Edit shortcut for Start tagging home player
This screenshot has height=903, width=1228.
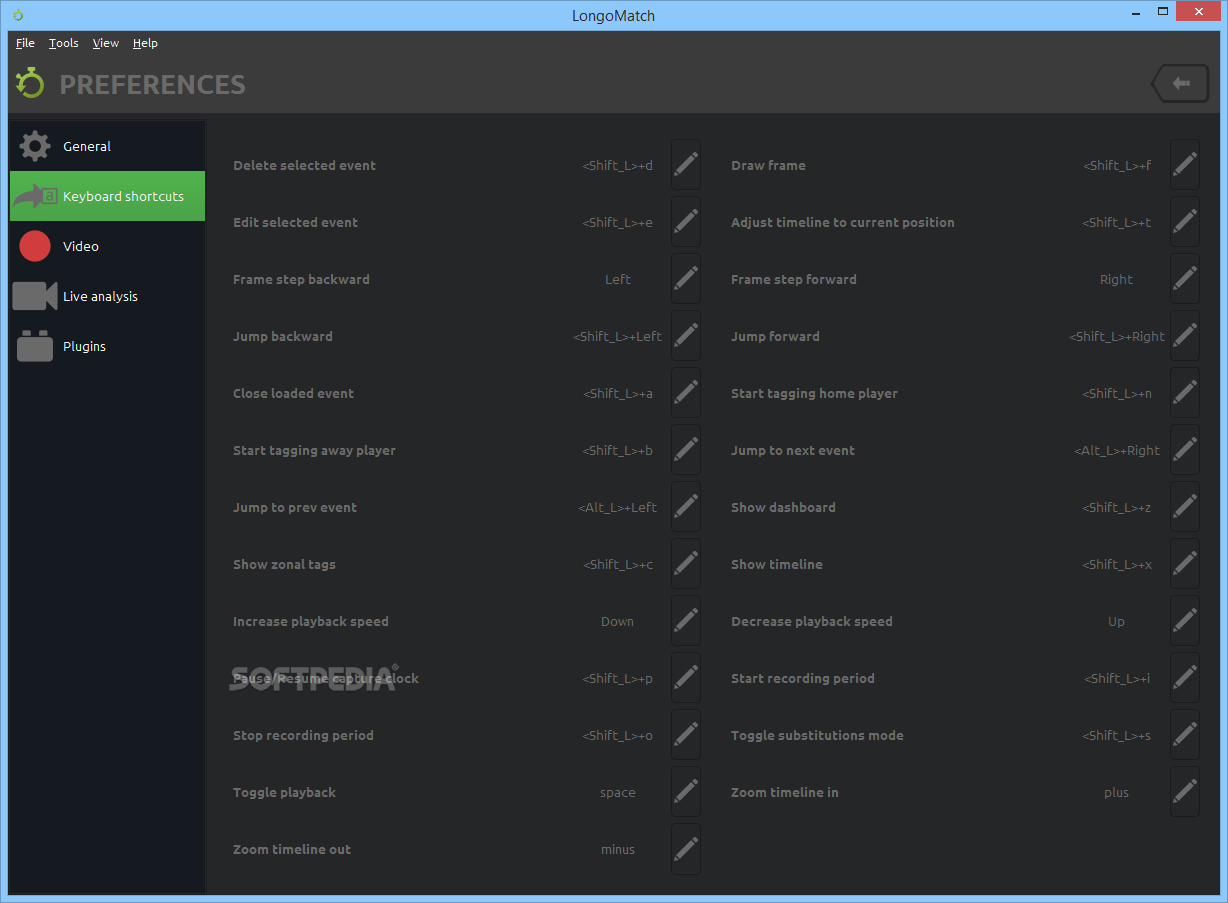[x=1185, y=393]
